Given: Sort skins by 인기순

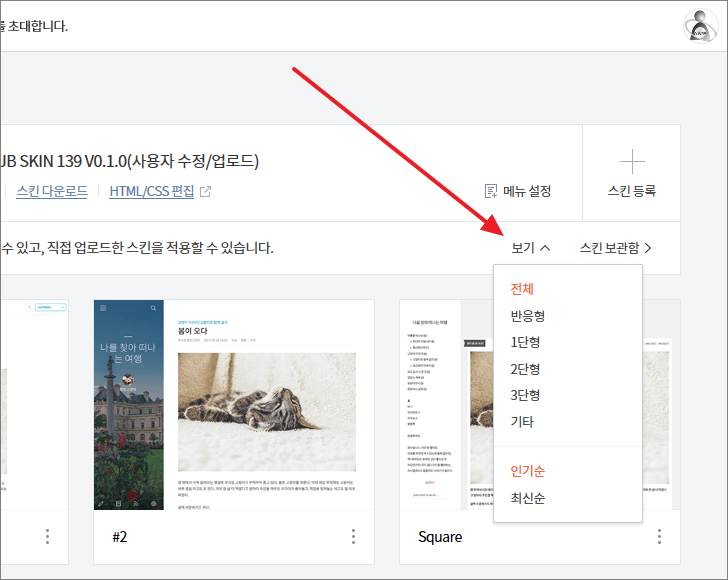Looking at the screenshot, I should (x=527, y=471).
